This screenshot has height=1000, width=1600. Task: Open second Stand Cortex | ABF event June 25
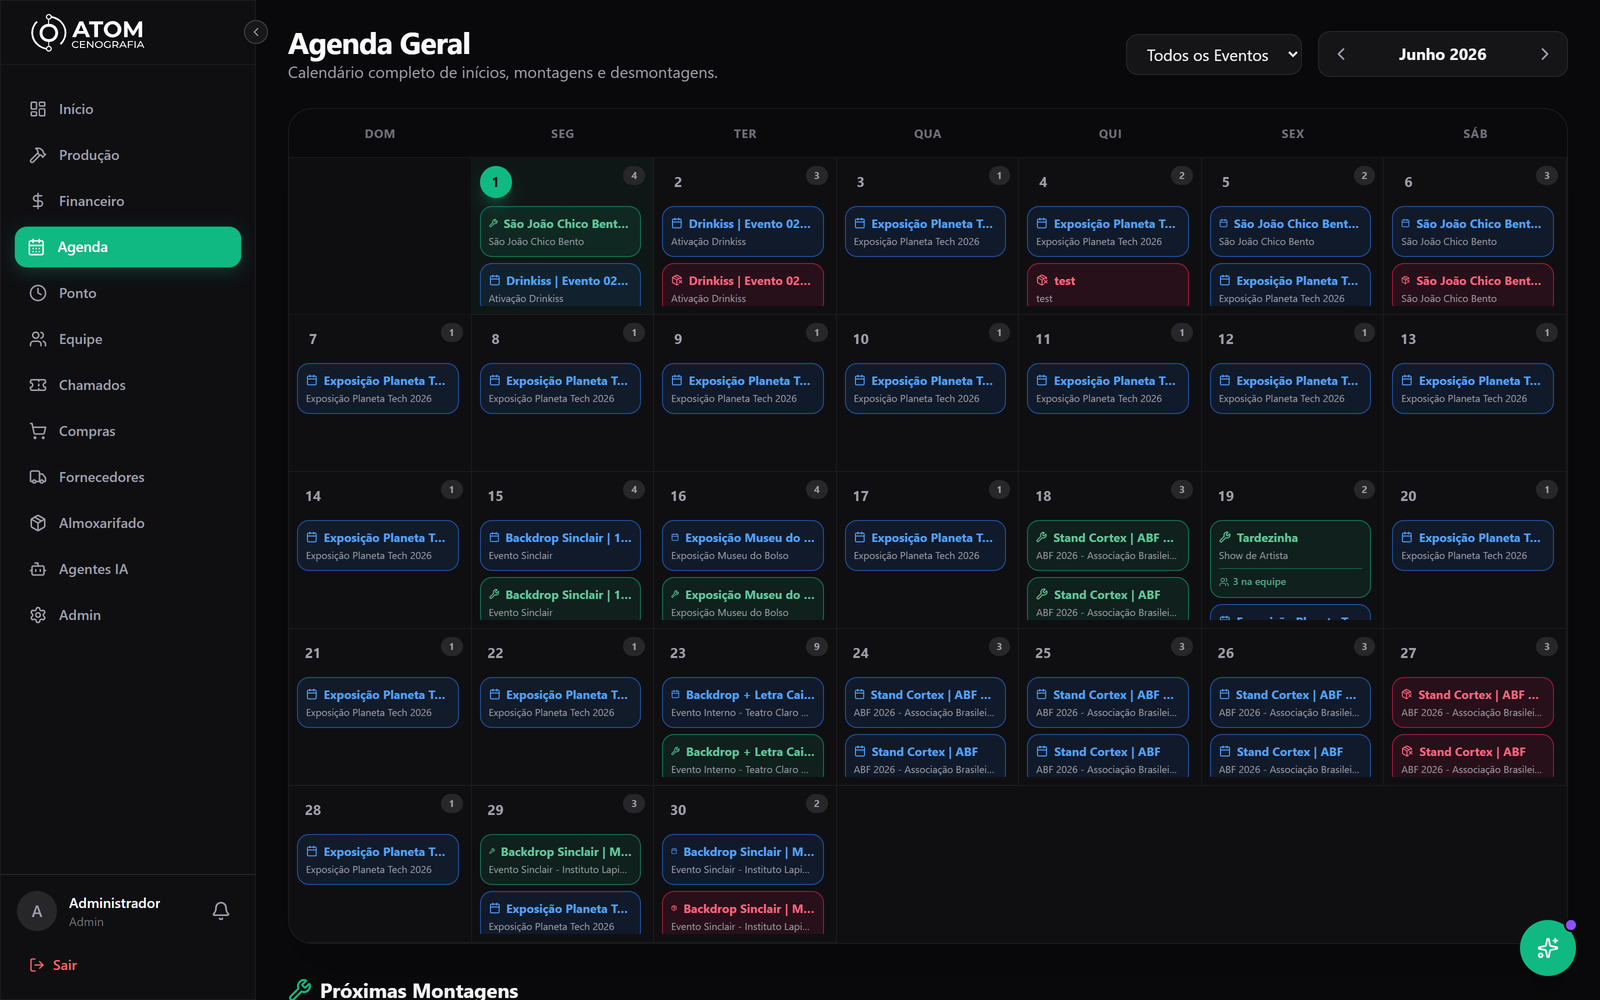pos(1108,758)
